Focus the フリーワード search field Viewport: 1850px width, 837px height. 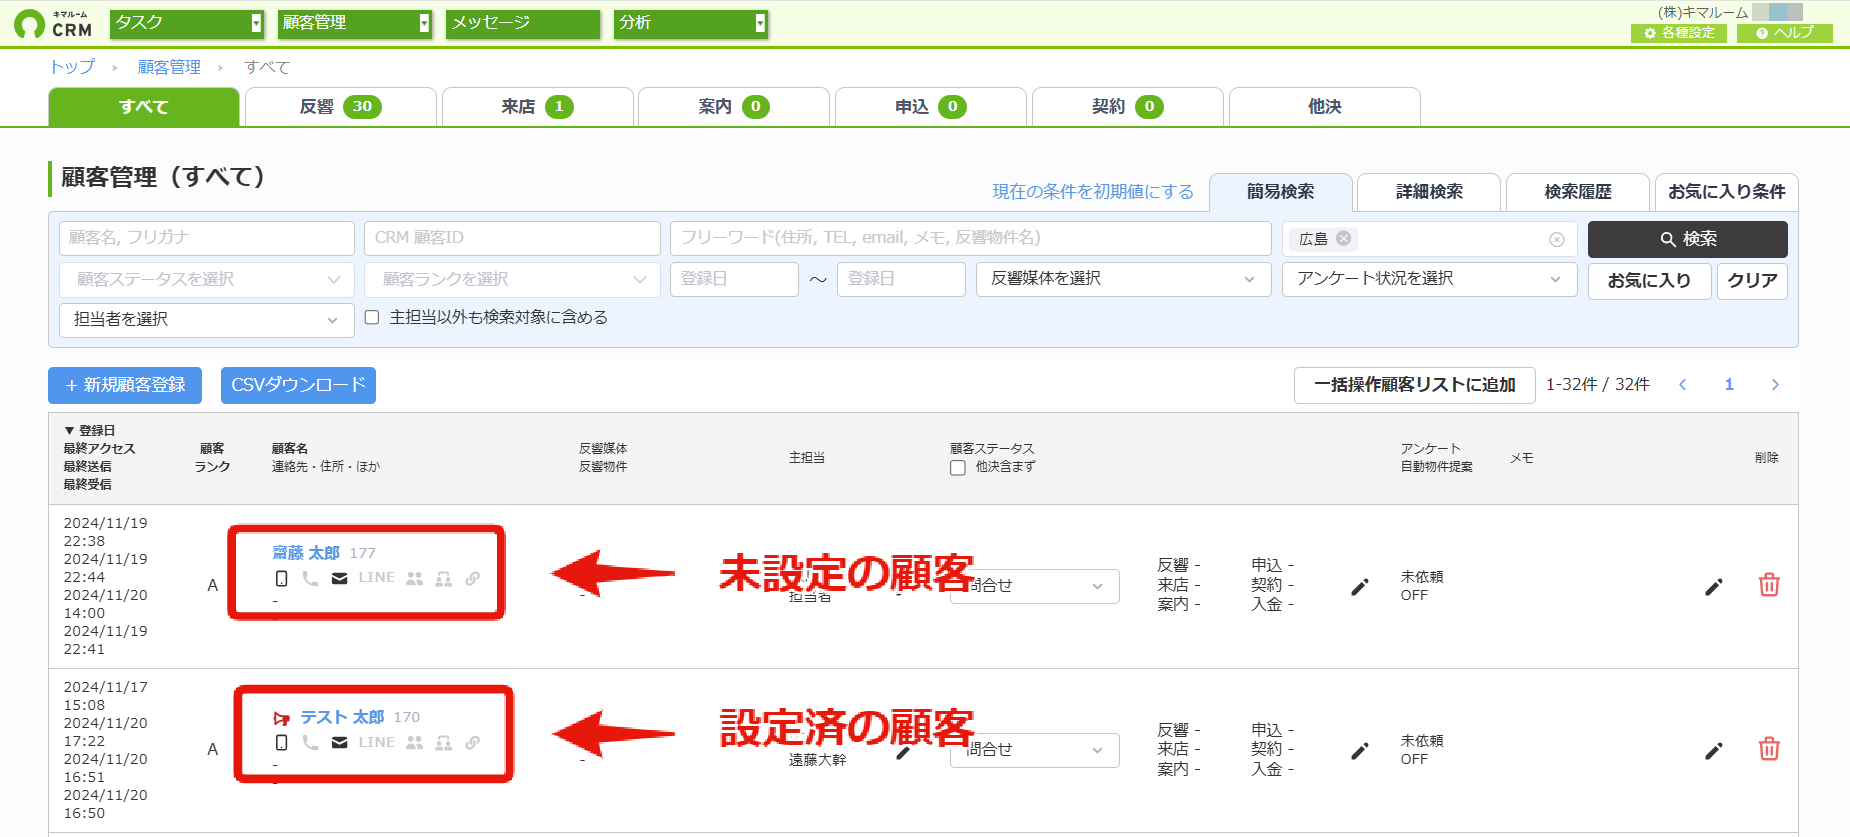pyautogui.click(x=971, y=238)
